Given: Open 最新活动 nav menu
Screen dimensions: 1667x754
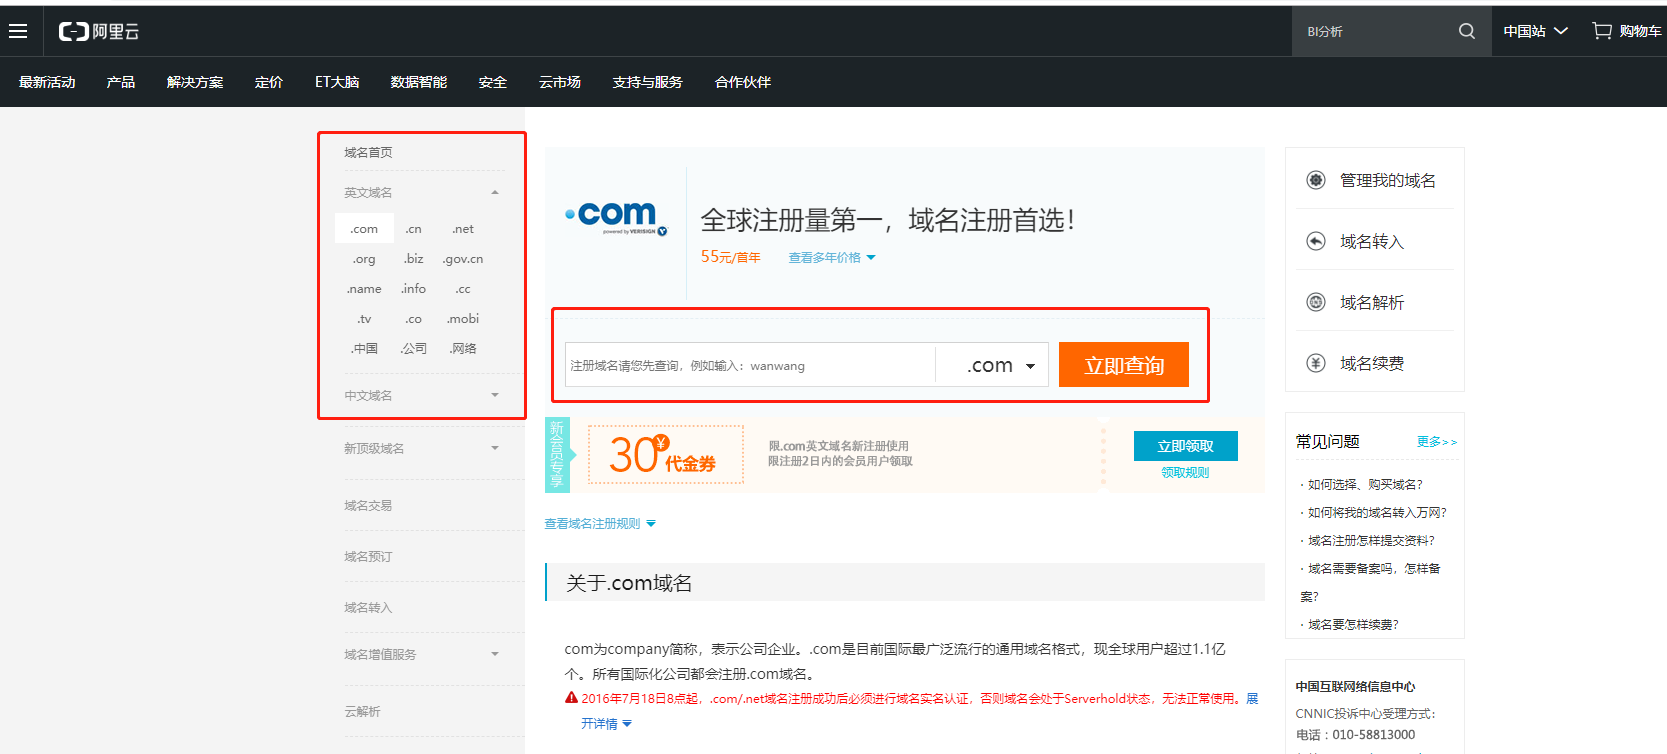Looking at the screenshot, I should pyautogui.click(x=47, y=82).
